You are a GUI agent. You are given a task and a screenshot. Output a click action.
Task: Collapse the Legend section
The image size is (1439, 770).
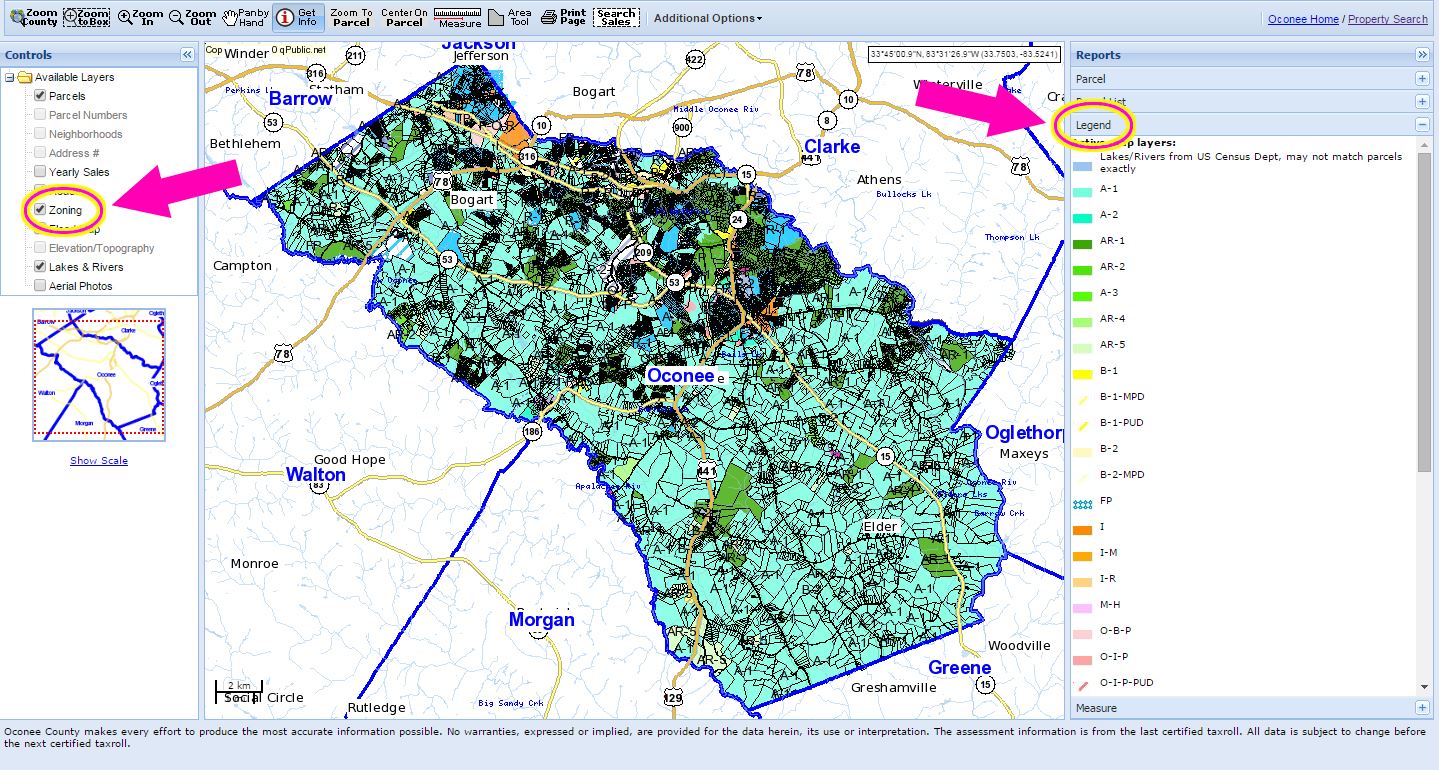1423,124
